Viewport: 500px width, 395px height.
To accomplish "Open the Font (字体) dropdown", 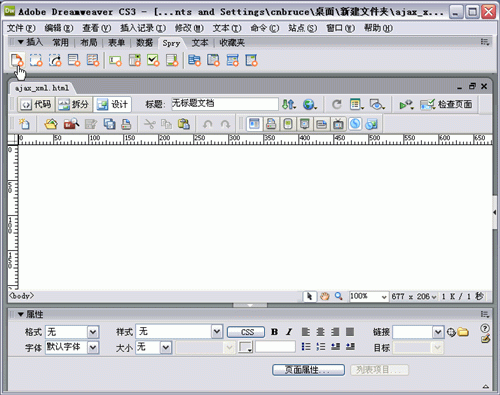I will point(93,348).
